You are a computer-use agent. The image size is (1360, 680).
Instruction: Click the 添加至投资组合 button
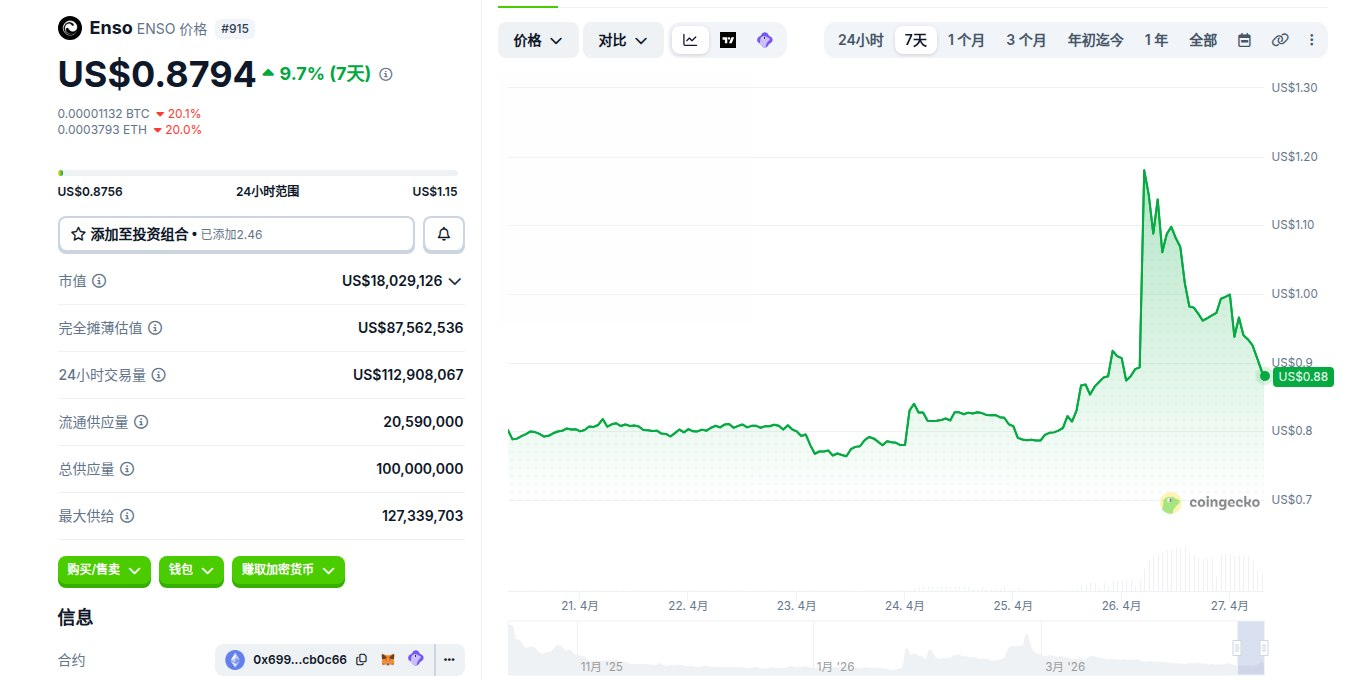coord(236,234)
